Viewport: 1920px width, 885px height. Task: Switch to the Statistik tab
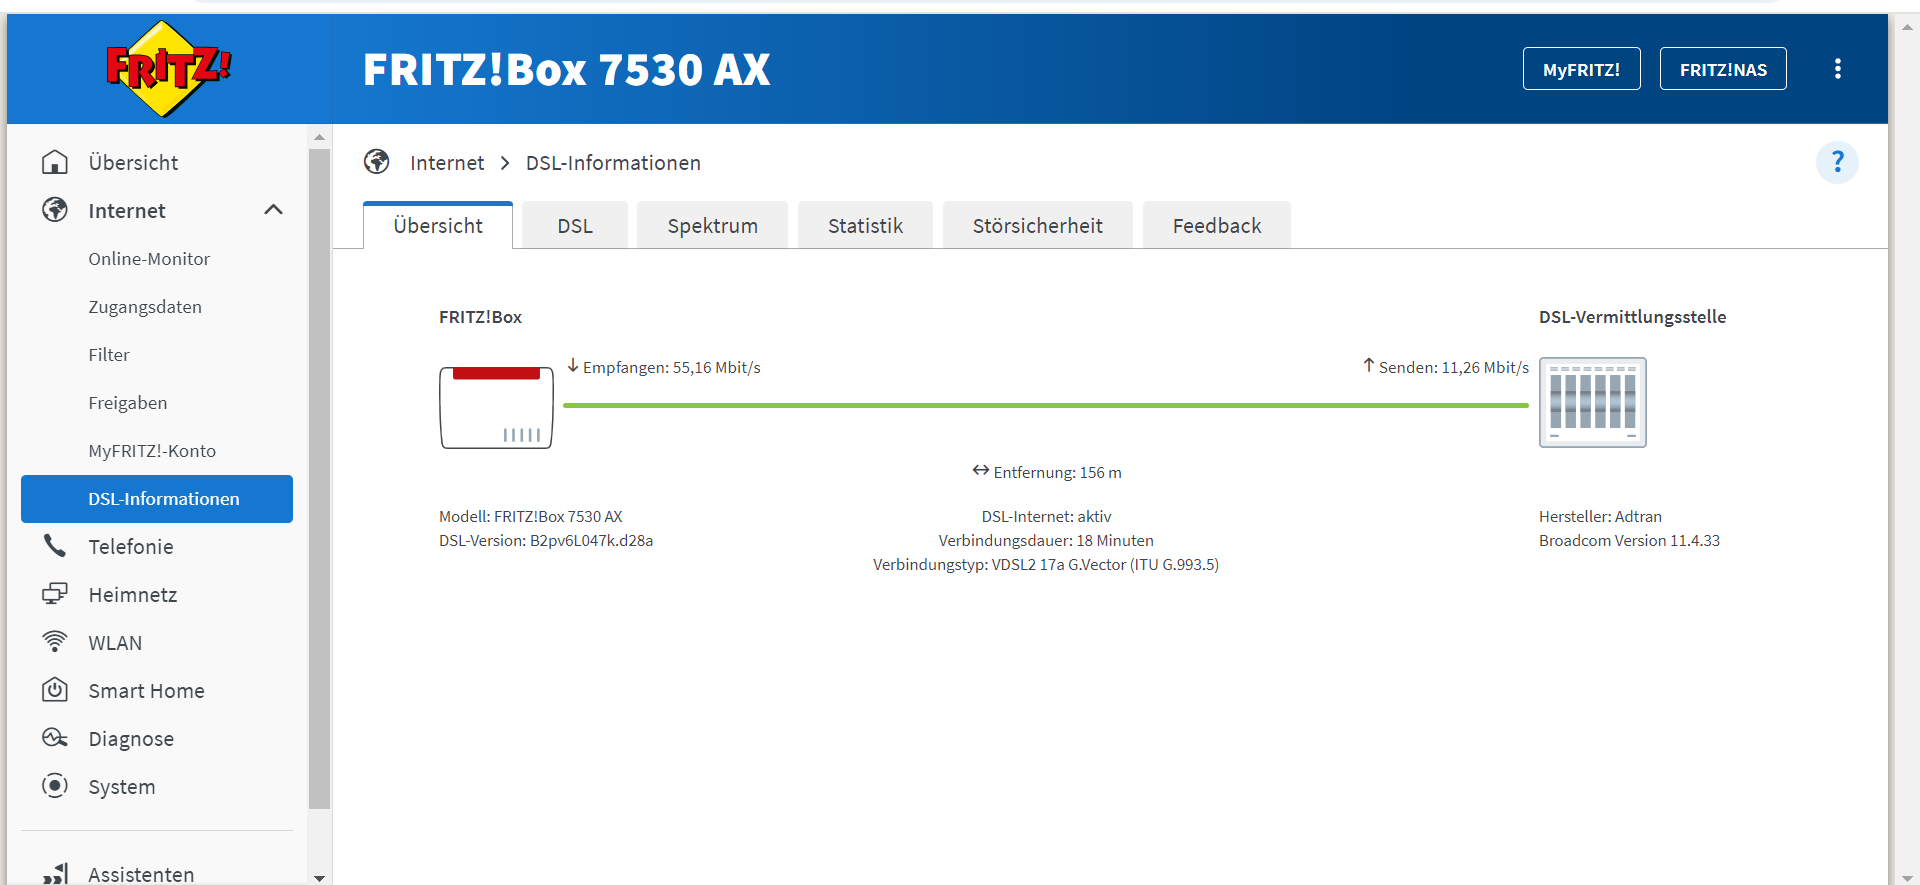pos(865,226)
